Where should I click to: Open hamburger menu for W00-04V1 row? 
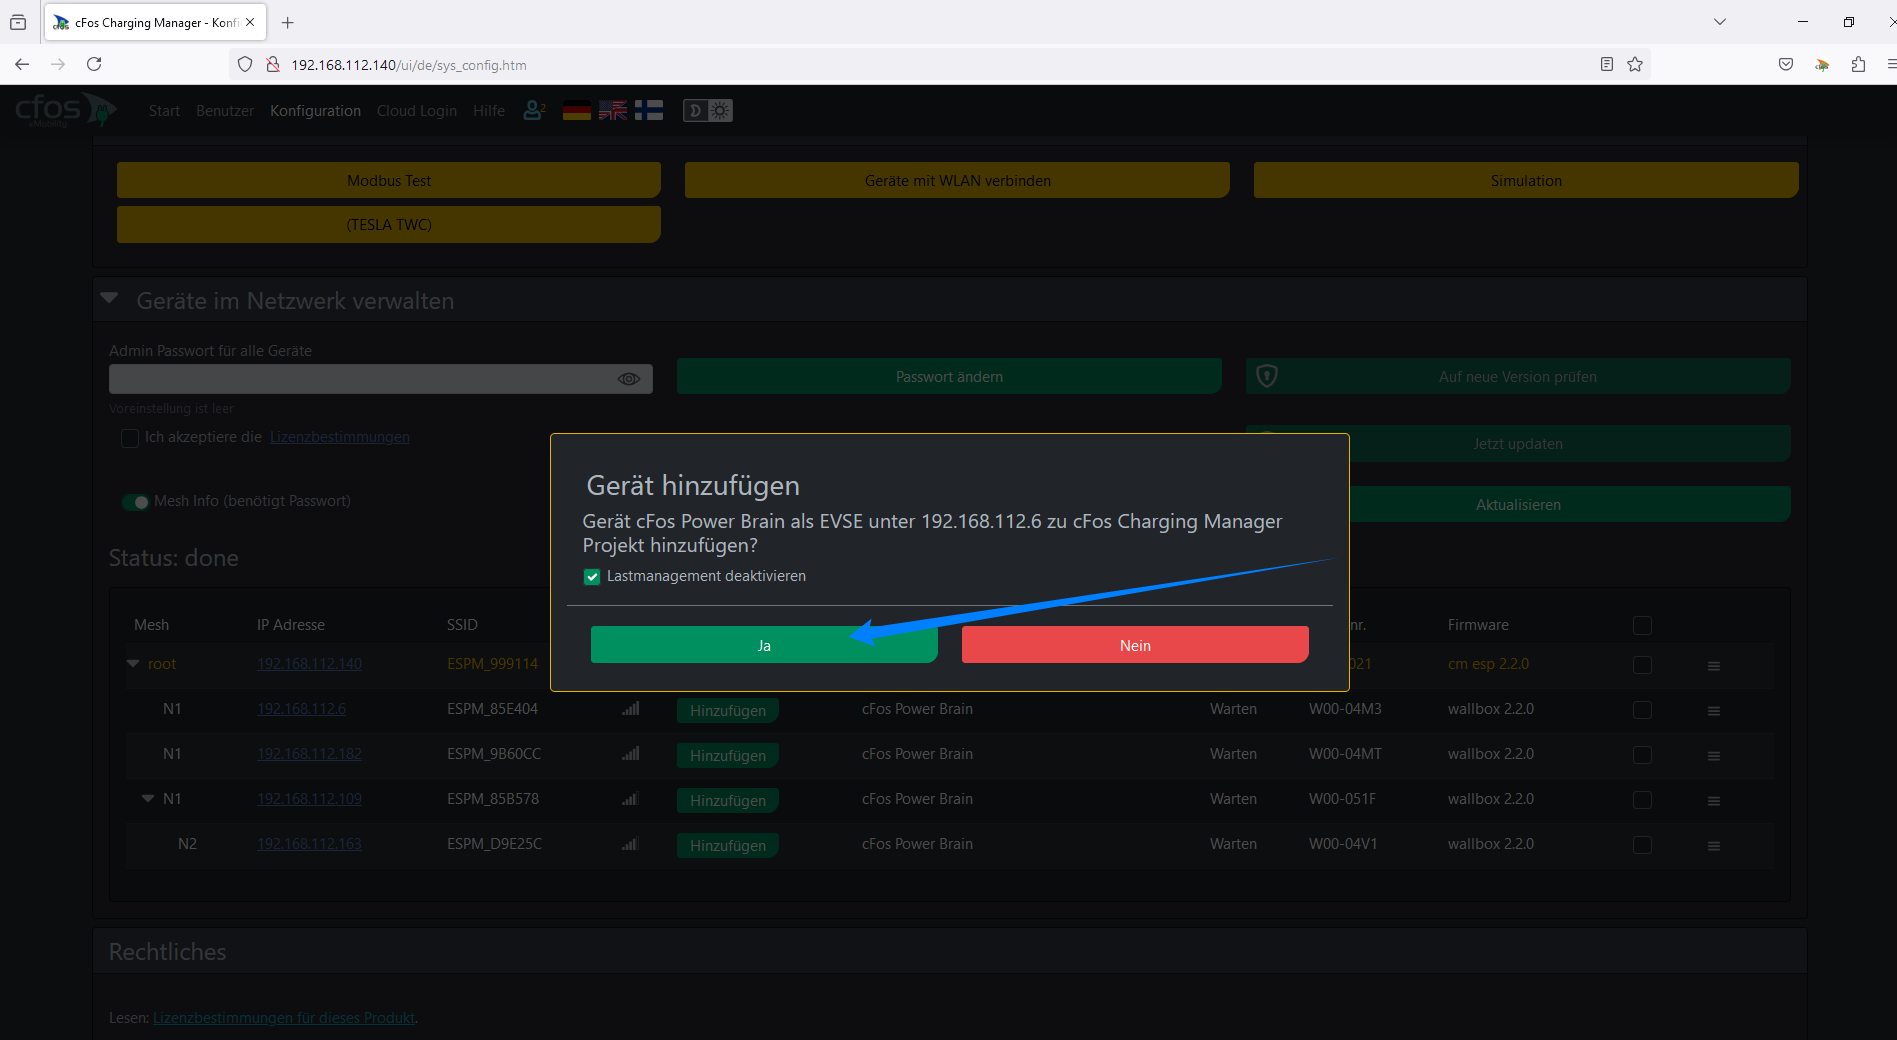tap(1714, 846)
